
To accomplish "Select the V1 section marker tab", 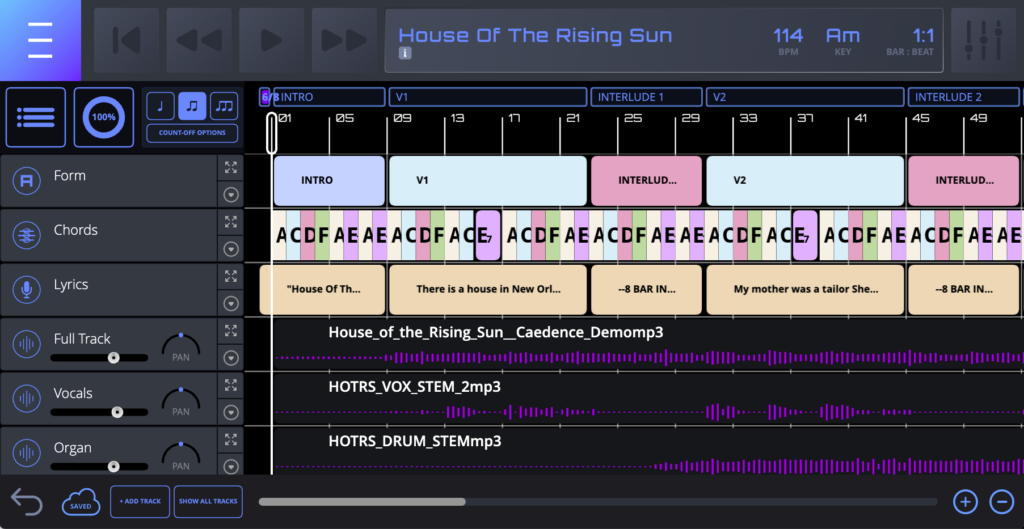I will pyautogui.click(x=488, y=97).
